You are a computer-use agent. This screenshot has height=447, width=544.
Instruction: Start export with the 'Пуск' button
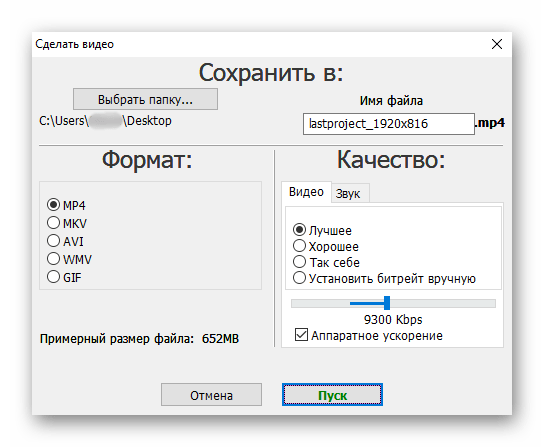(332, 395)
